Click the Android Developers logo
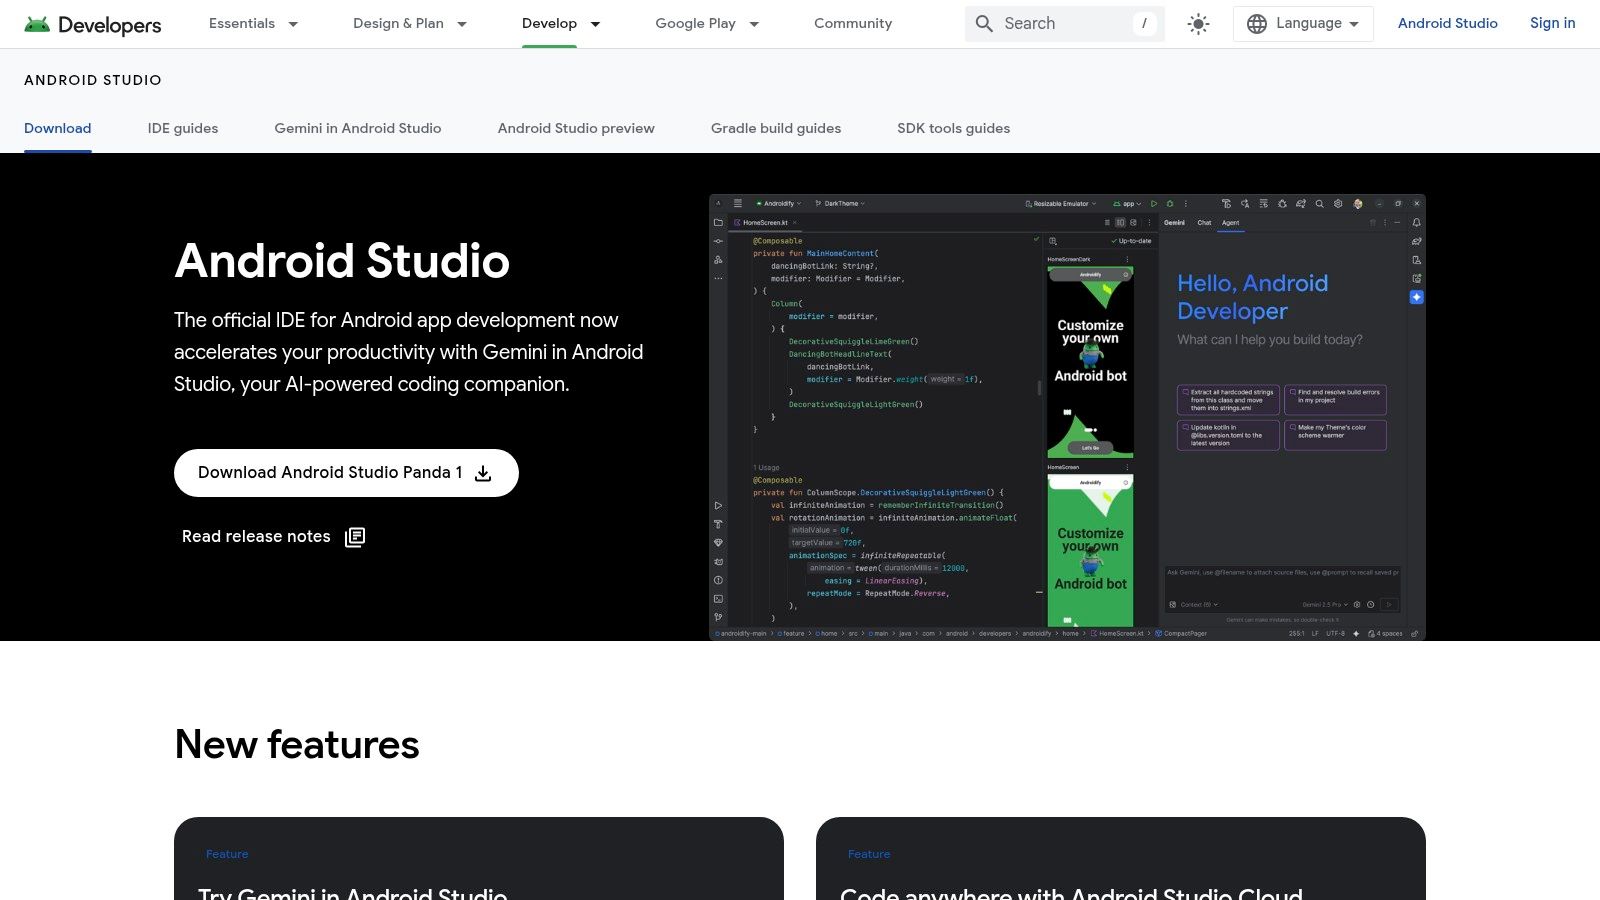 93,24
